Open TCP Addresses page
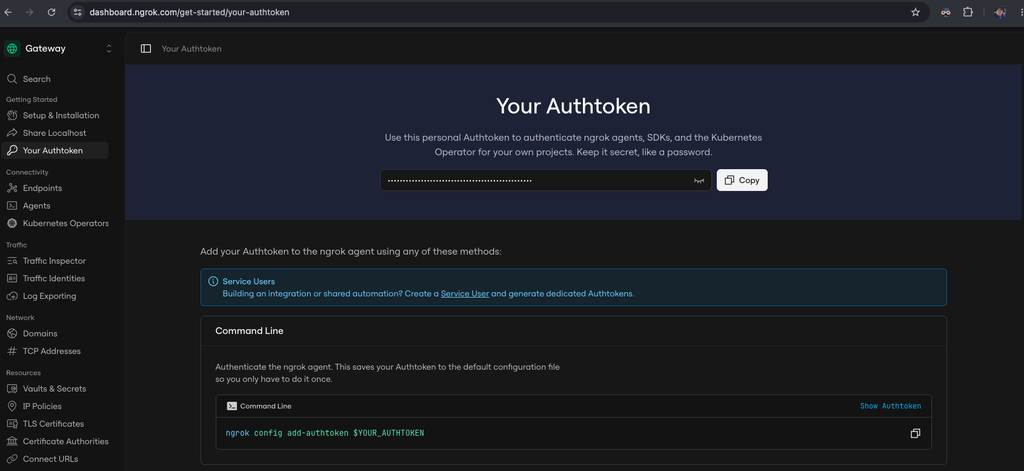1024x471 pixels. 54,351
